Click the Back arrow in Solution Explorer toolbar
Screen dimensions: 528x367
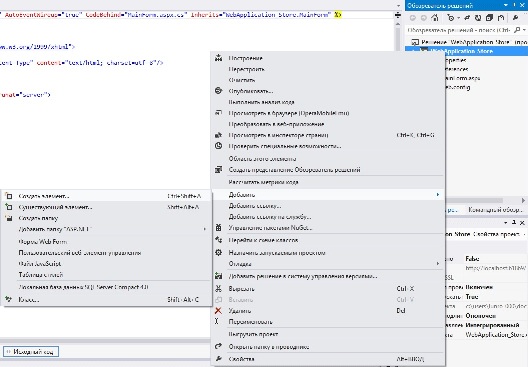click(x=412, y=18)
